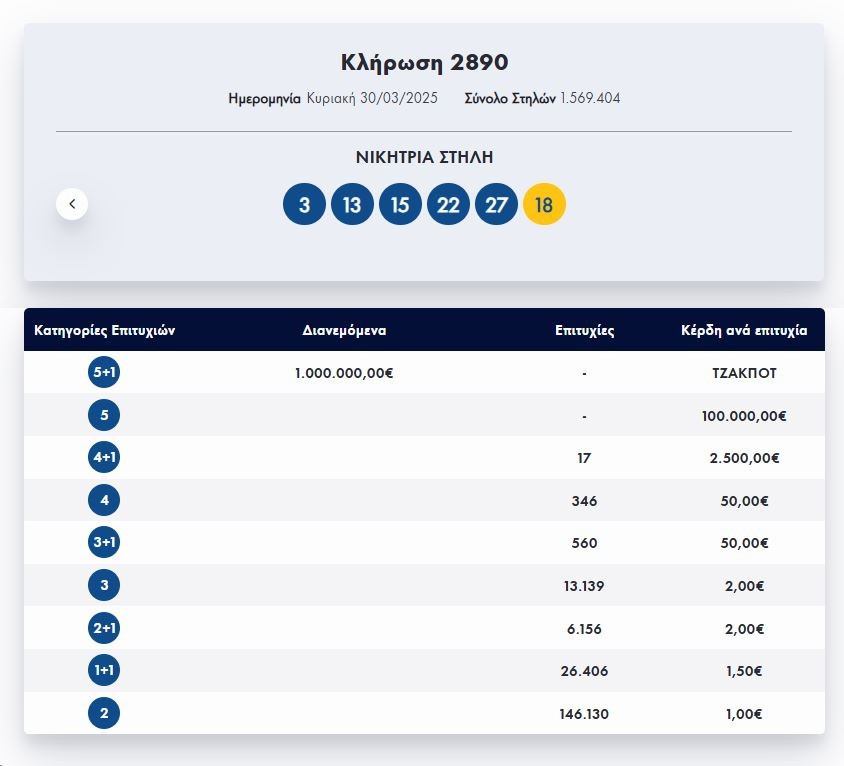Click the yellow Joker ball 18
This screenshot has height=766, width=844.
pos(544,205)
